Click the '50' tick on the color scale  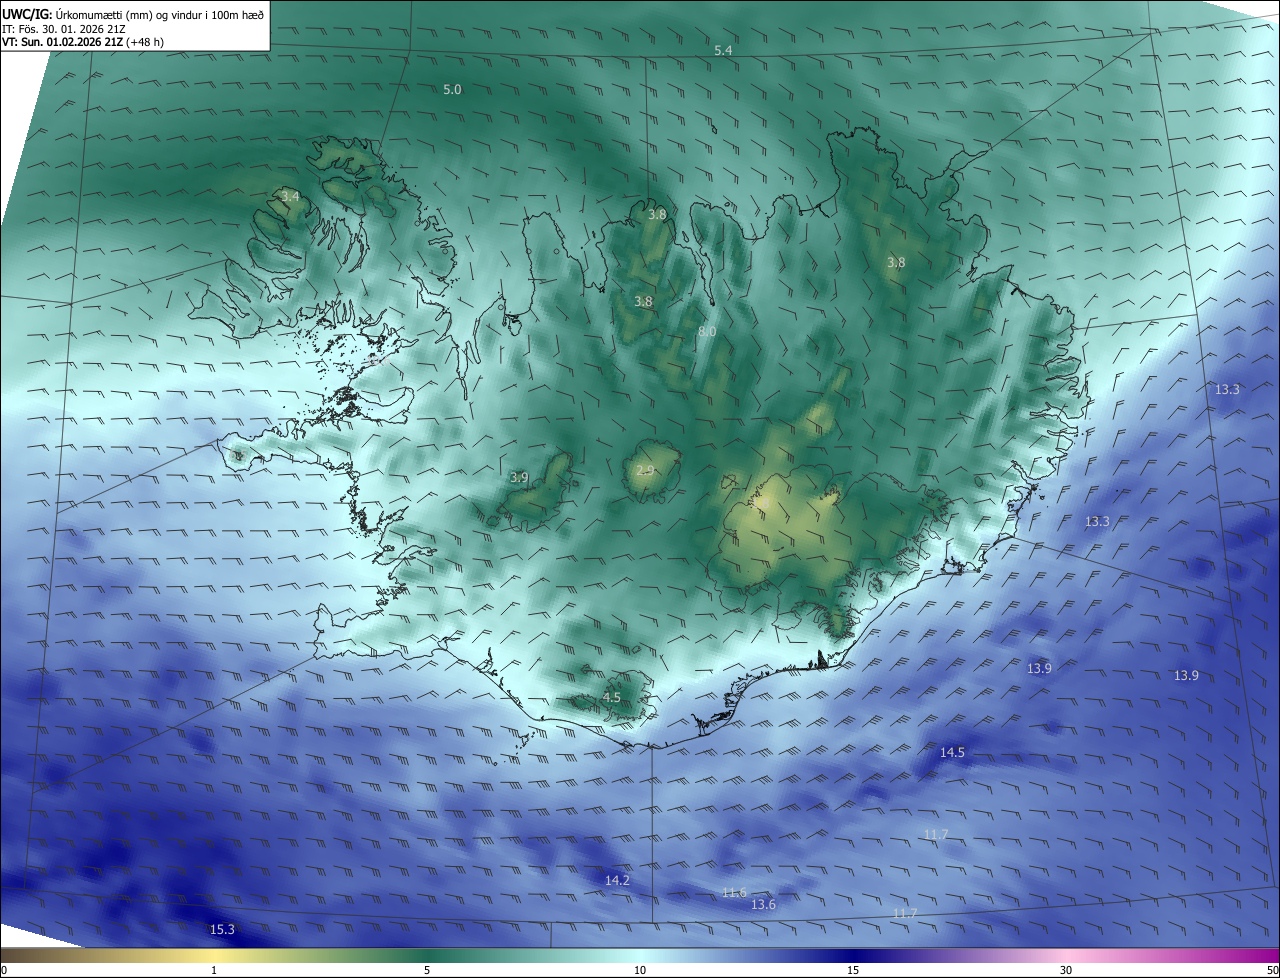(1272, 970)
